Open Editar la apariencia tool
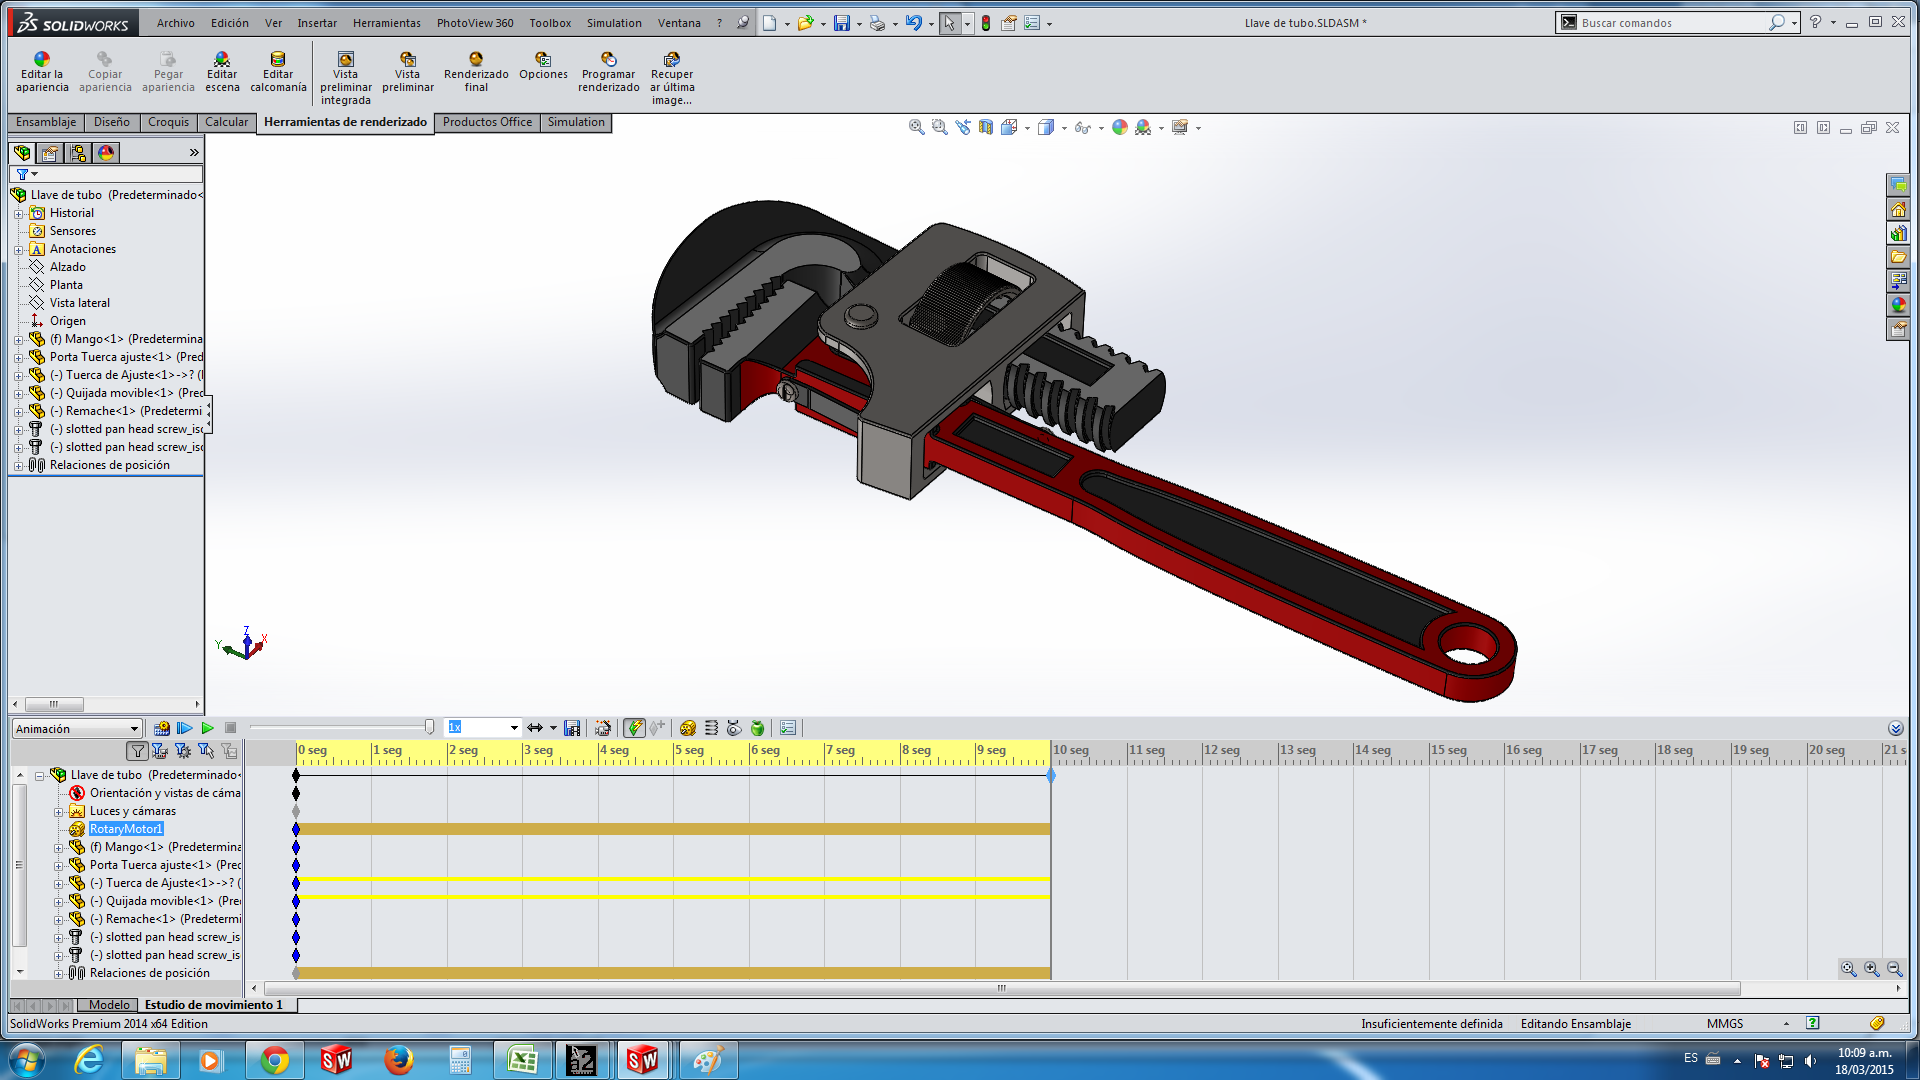 click(42, 60)
